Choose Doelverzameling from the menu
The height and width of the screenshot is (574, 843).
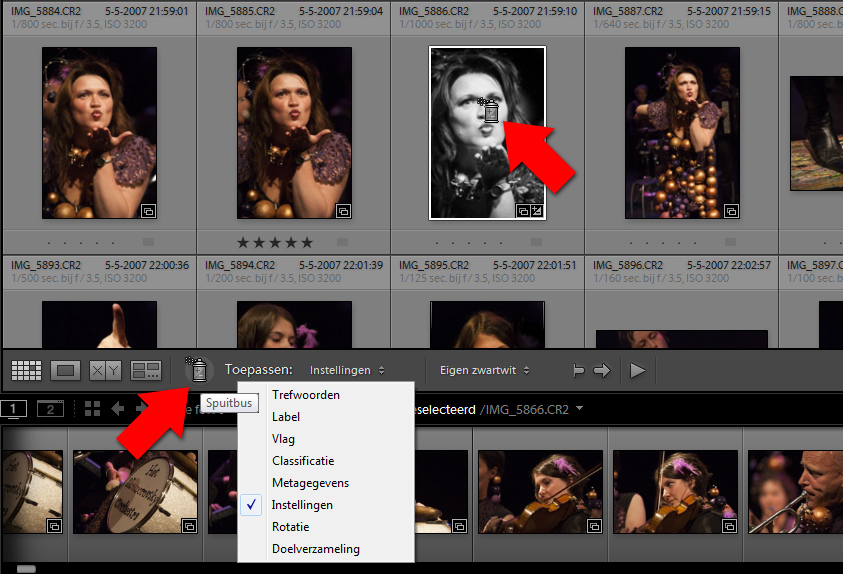coord(315,549)
